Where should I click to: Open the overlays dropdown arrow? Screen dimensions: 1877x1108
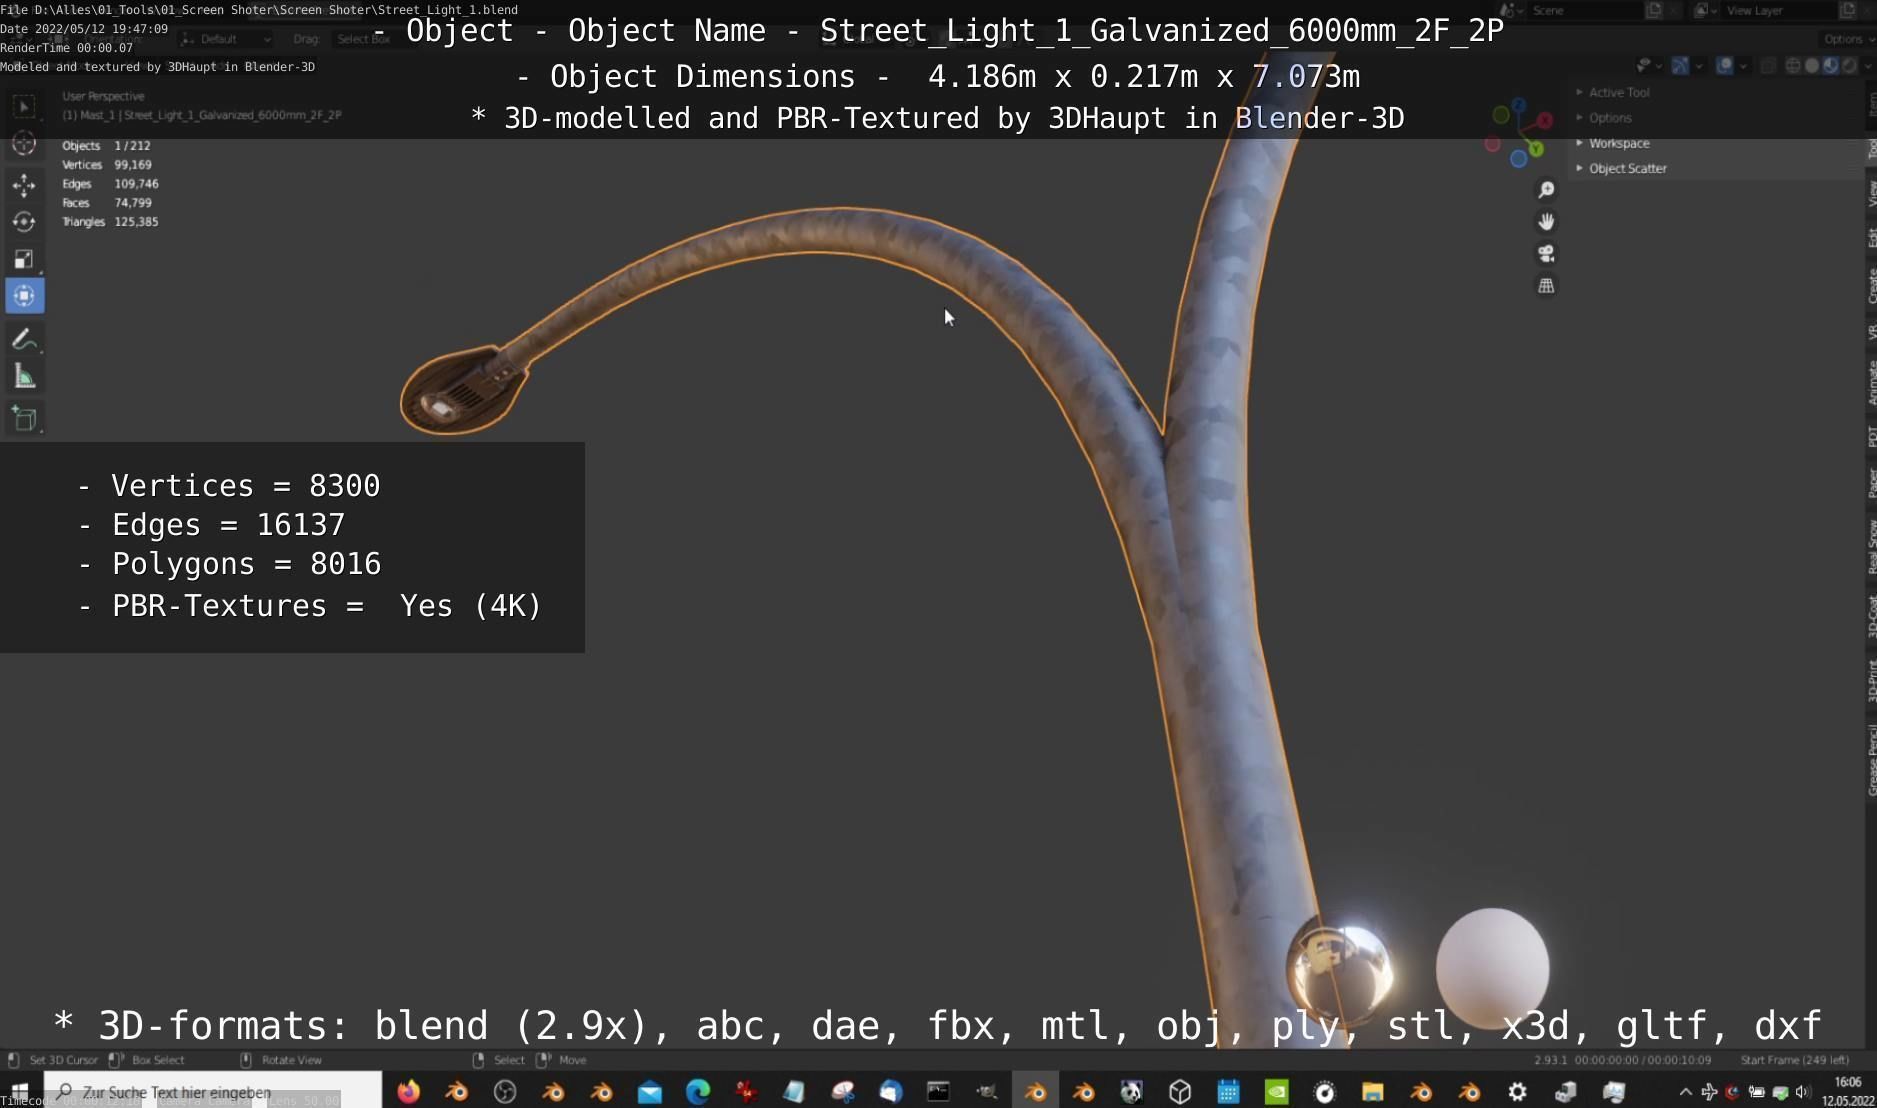pos(1742,66)
